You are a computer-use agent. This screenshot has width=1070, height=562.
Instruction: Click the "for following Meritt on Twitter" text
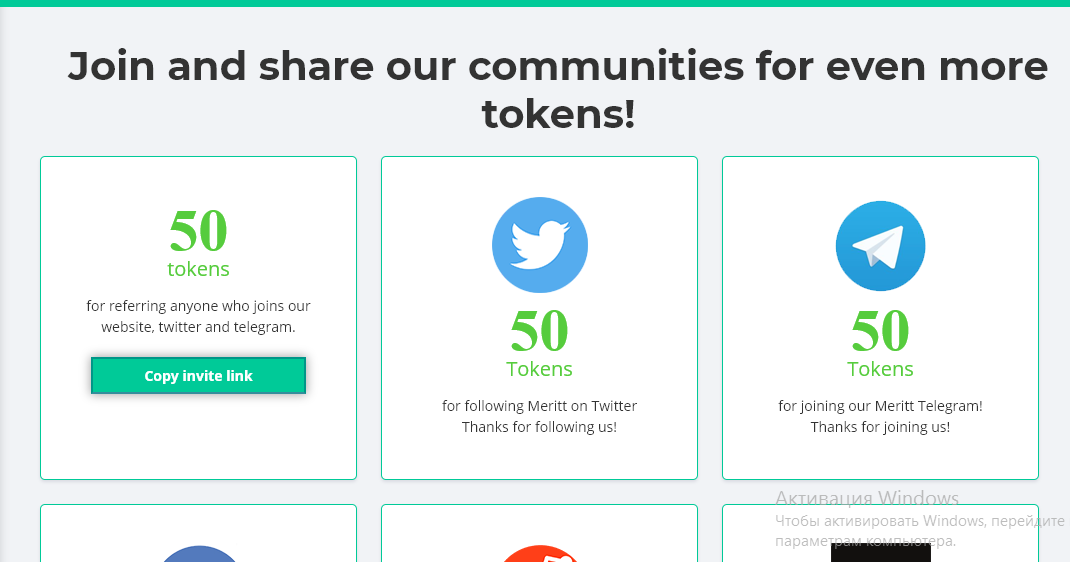539,406
